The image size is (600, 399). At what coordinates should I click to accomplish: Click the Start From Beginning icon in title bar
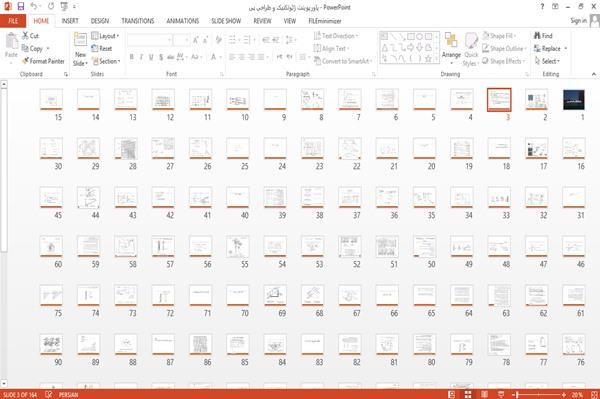point(64,6)
